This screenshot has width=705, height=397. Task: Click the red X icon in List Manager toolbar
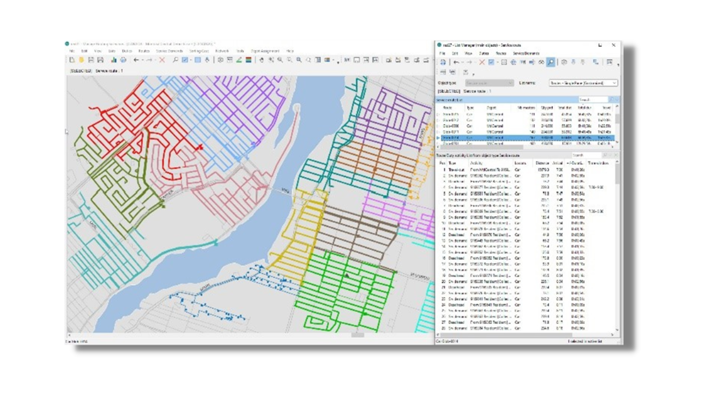(x=482, y=62)
